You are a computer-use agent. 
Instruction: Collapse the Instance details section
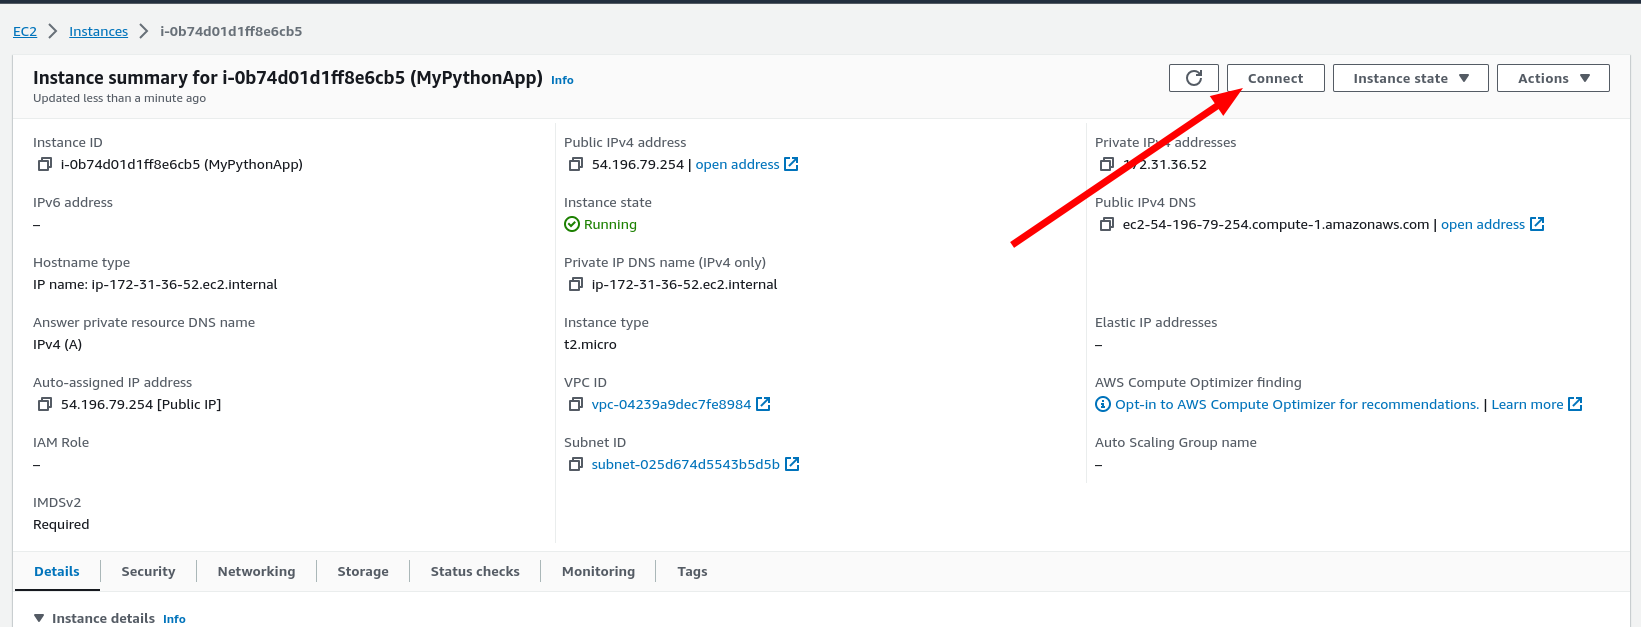pyautogui.click(x=40, y=618)
